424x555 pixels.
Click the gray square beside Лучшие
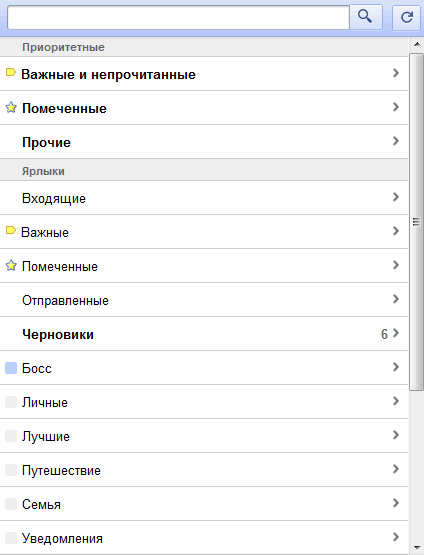(11, 436)
